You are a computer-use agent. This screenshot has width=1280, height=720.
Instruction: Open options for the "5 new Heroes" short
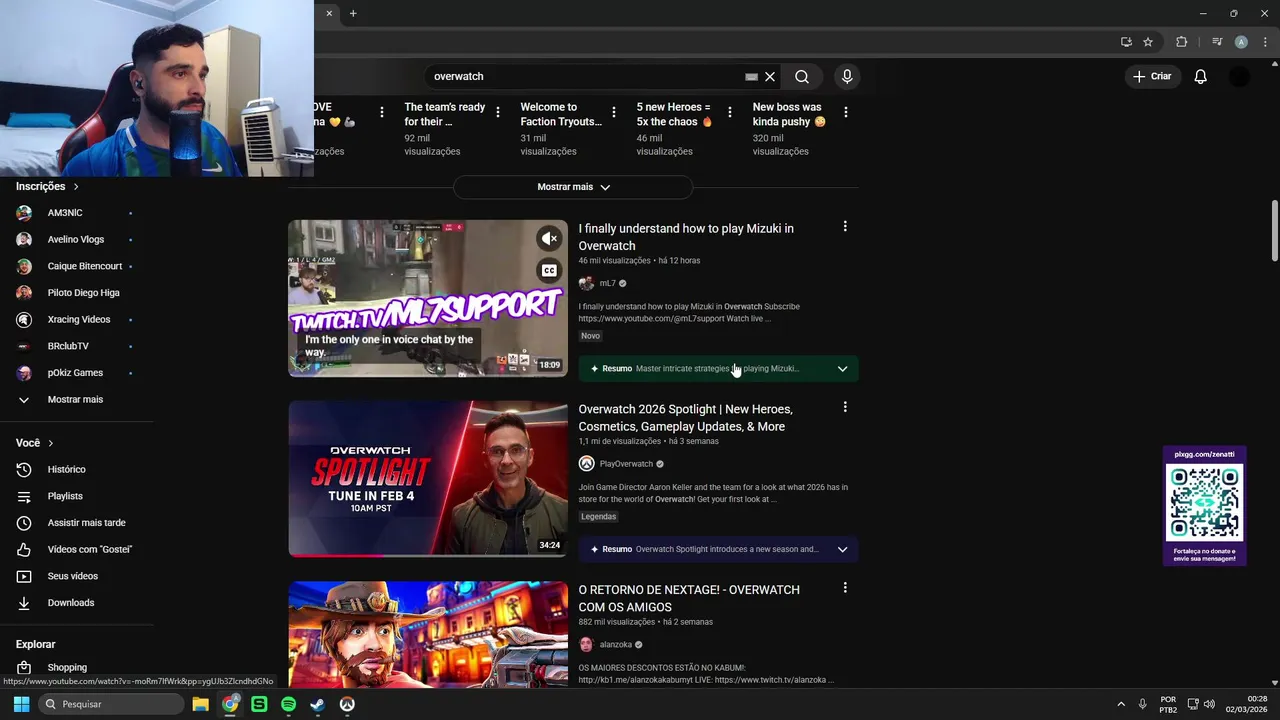[730, 112]
